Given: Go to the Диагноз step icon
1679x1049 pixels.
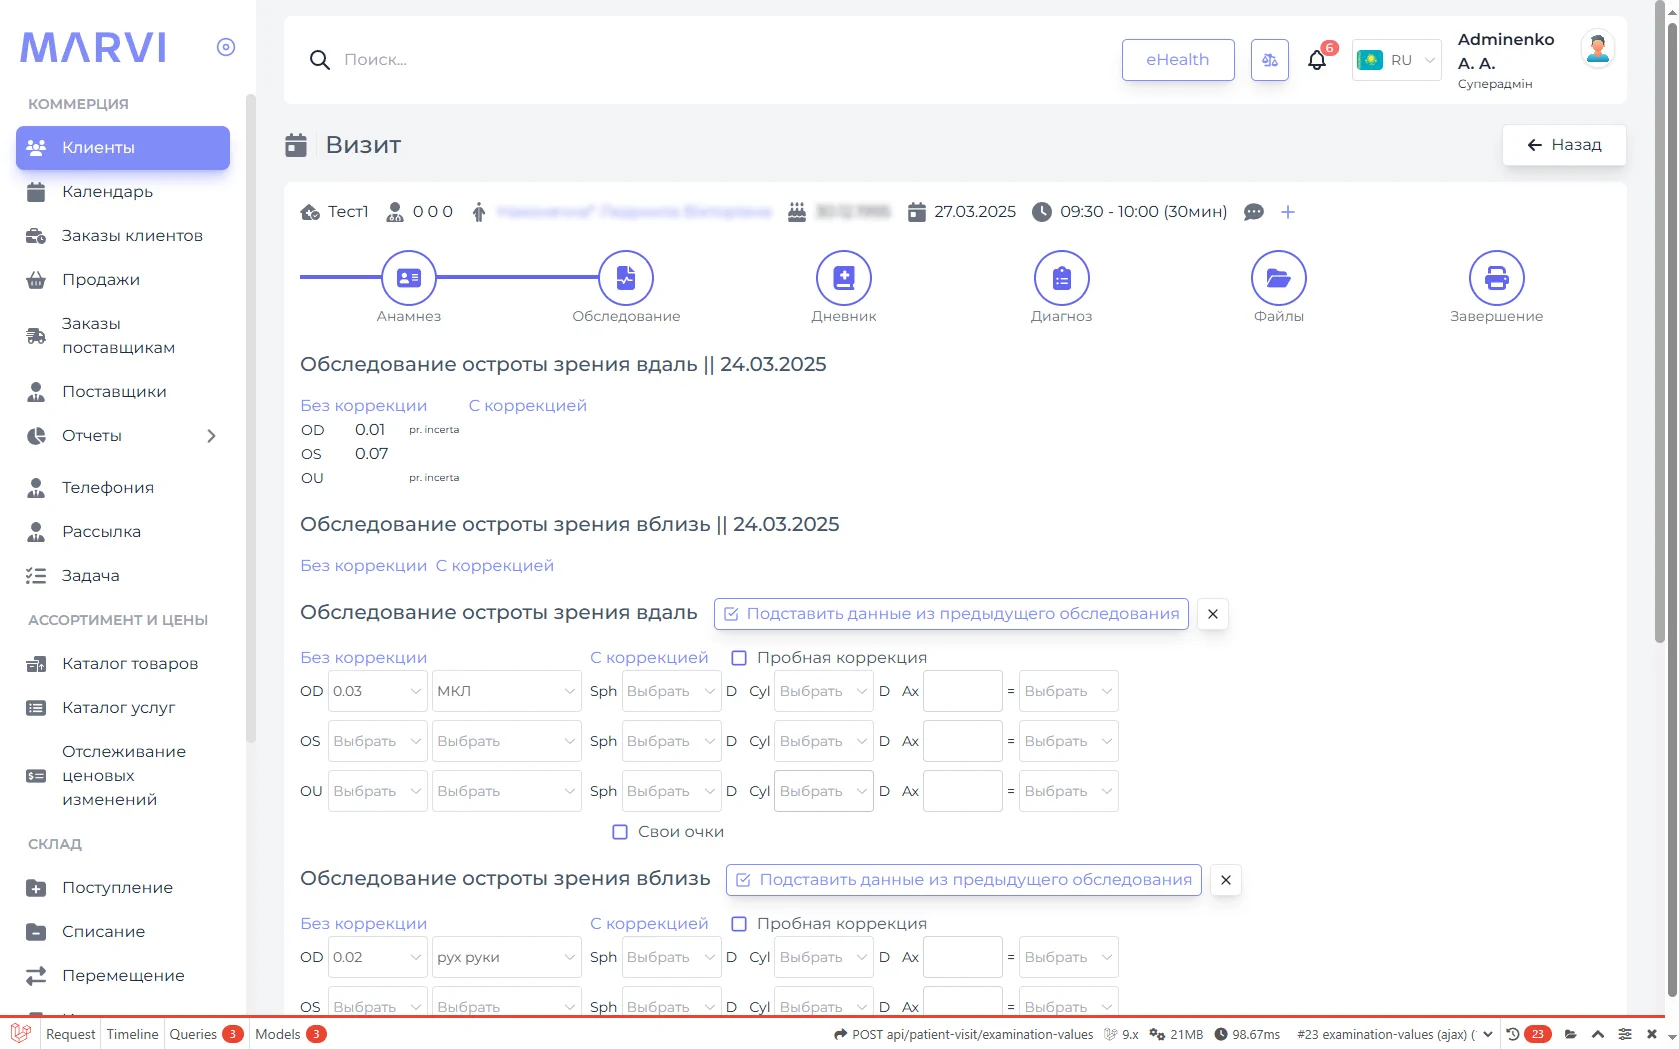Looking at the screenshot, I should (1062, 278).
